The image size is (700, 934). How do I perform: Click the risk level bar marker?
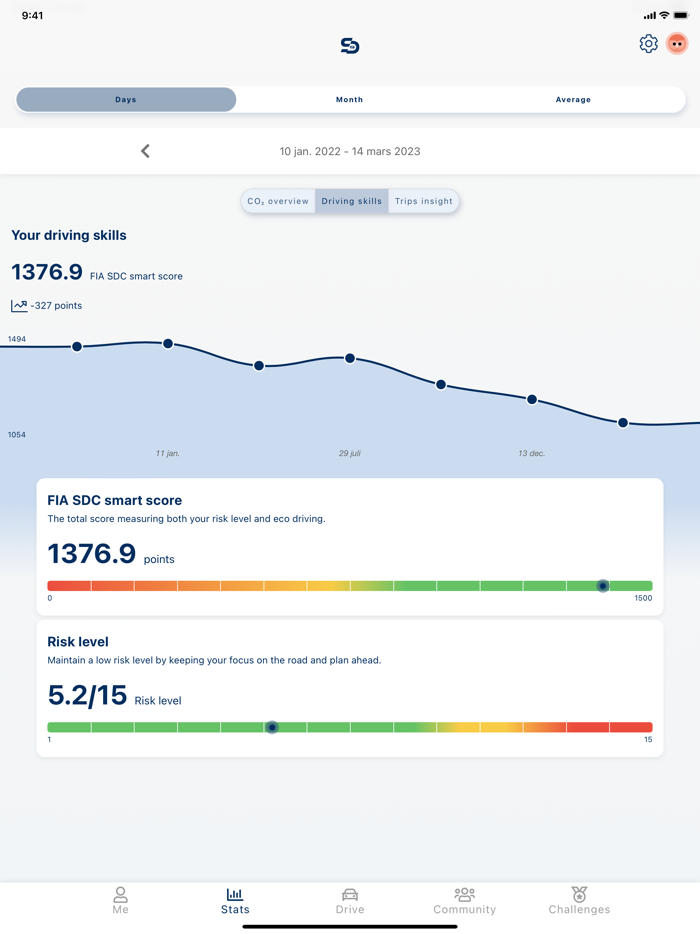point(272,727)
